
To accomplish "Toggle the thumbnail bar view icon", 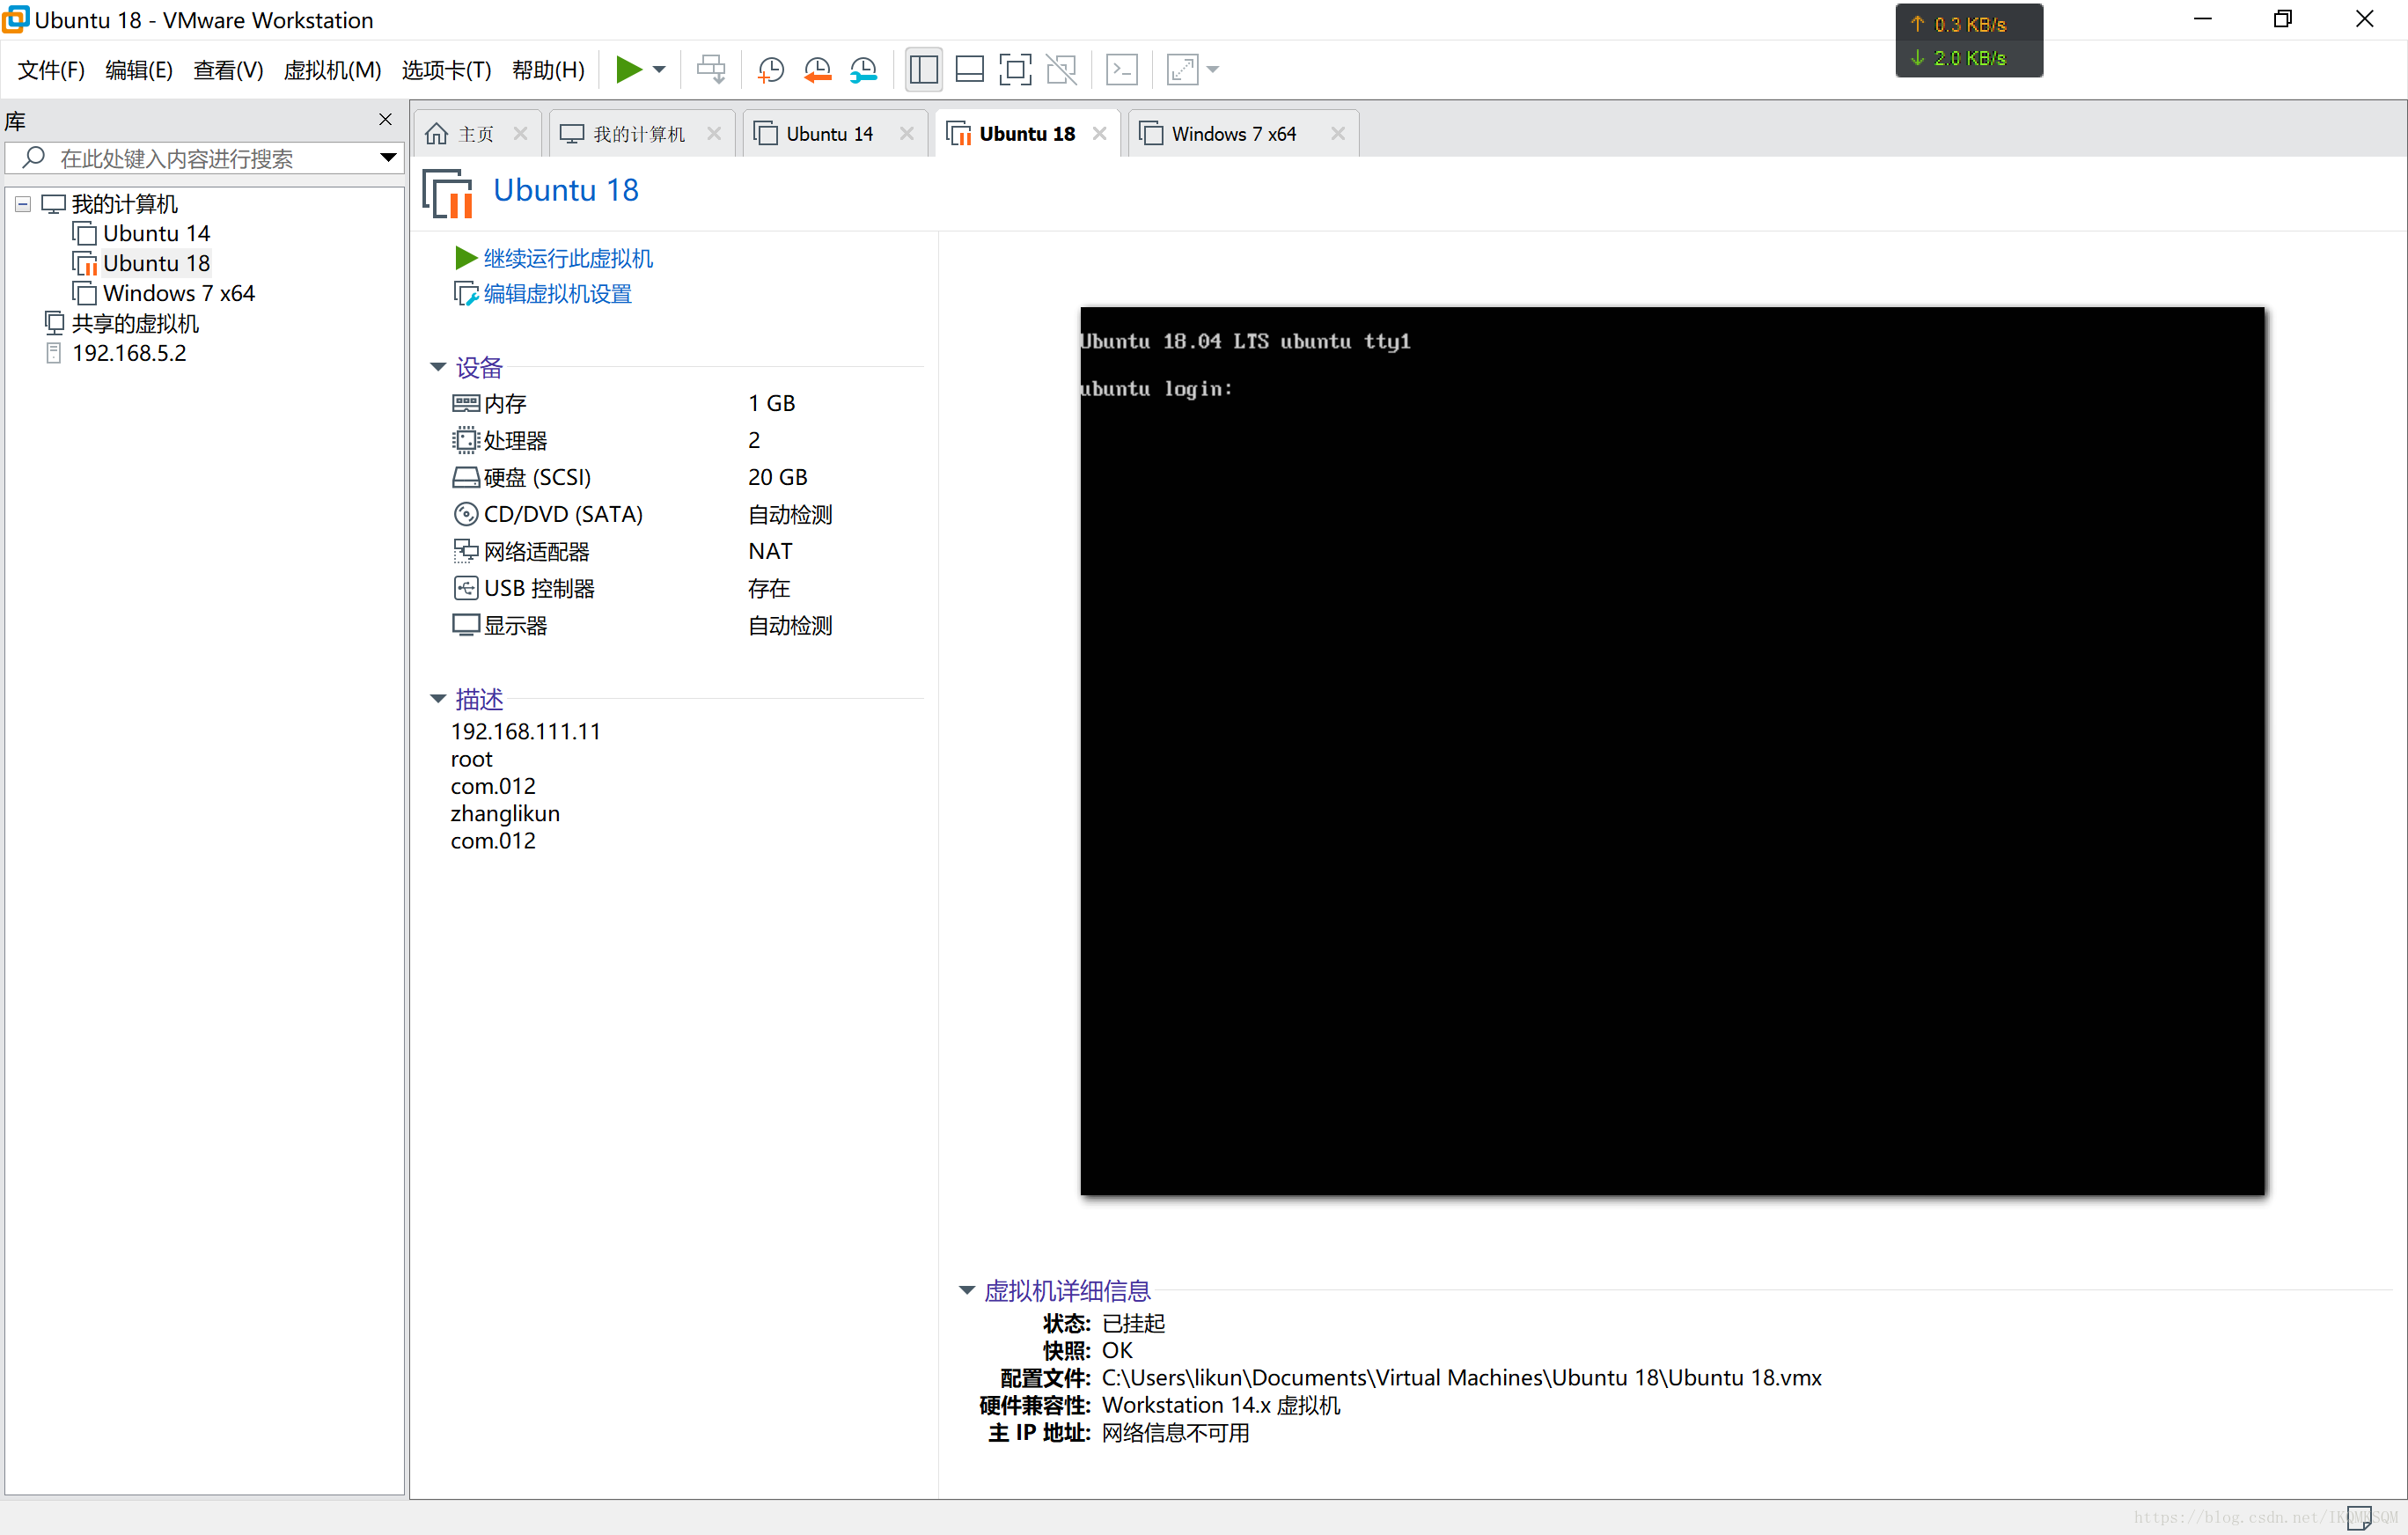I will pyautogui.click(x=970, y=70).
